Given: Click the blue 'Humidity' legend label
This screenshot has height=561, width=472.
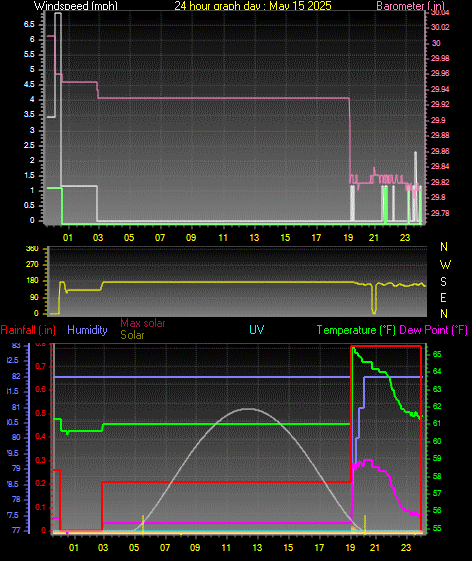Looking at the screenshot, I should tap(87, 330).
